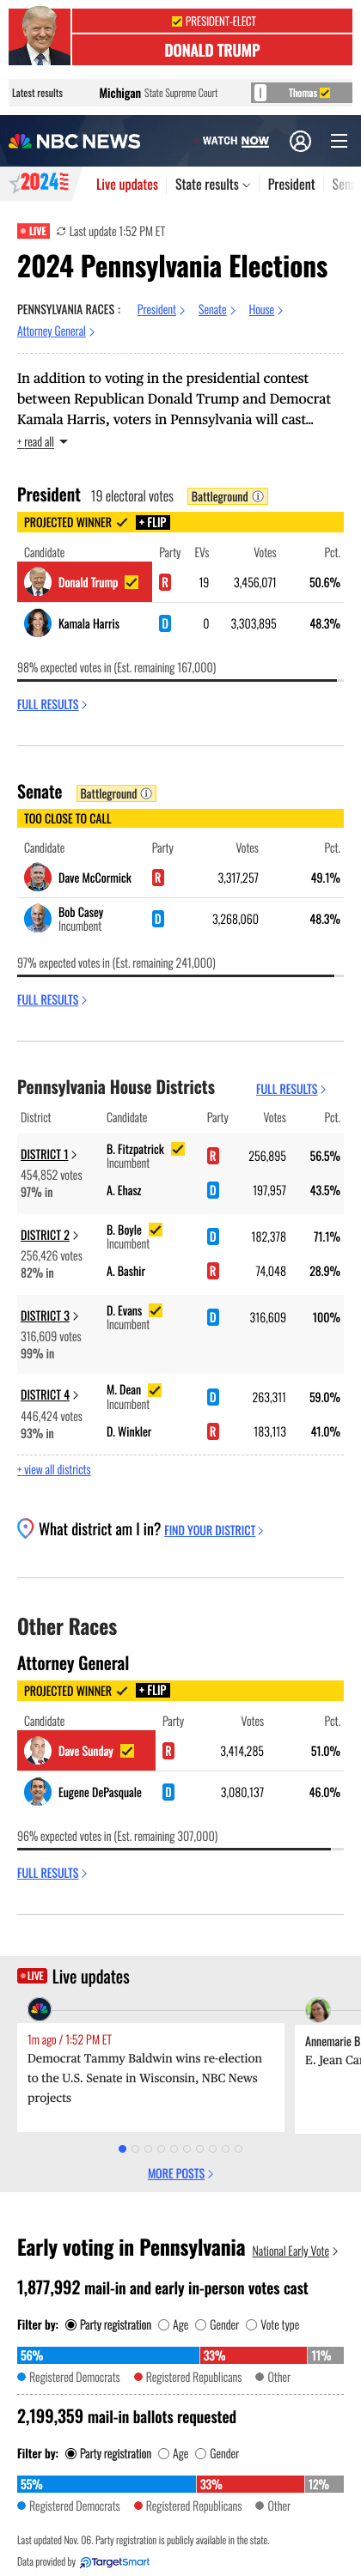Open the President nav tab
The width and height of the screenshot is (361, 2576).
[291, 184]
